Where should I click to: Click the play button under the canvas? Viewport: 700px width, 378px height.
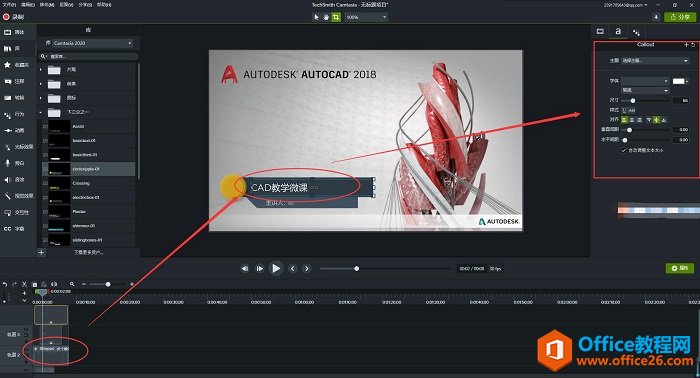point(276,268)
